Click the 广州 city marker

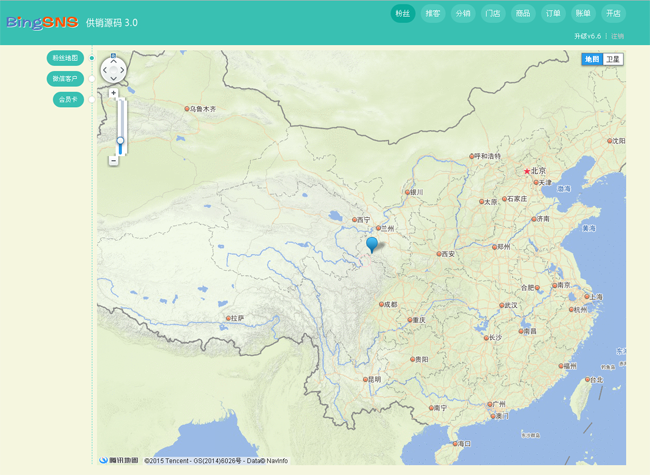[490, 404]
